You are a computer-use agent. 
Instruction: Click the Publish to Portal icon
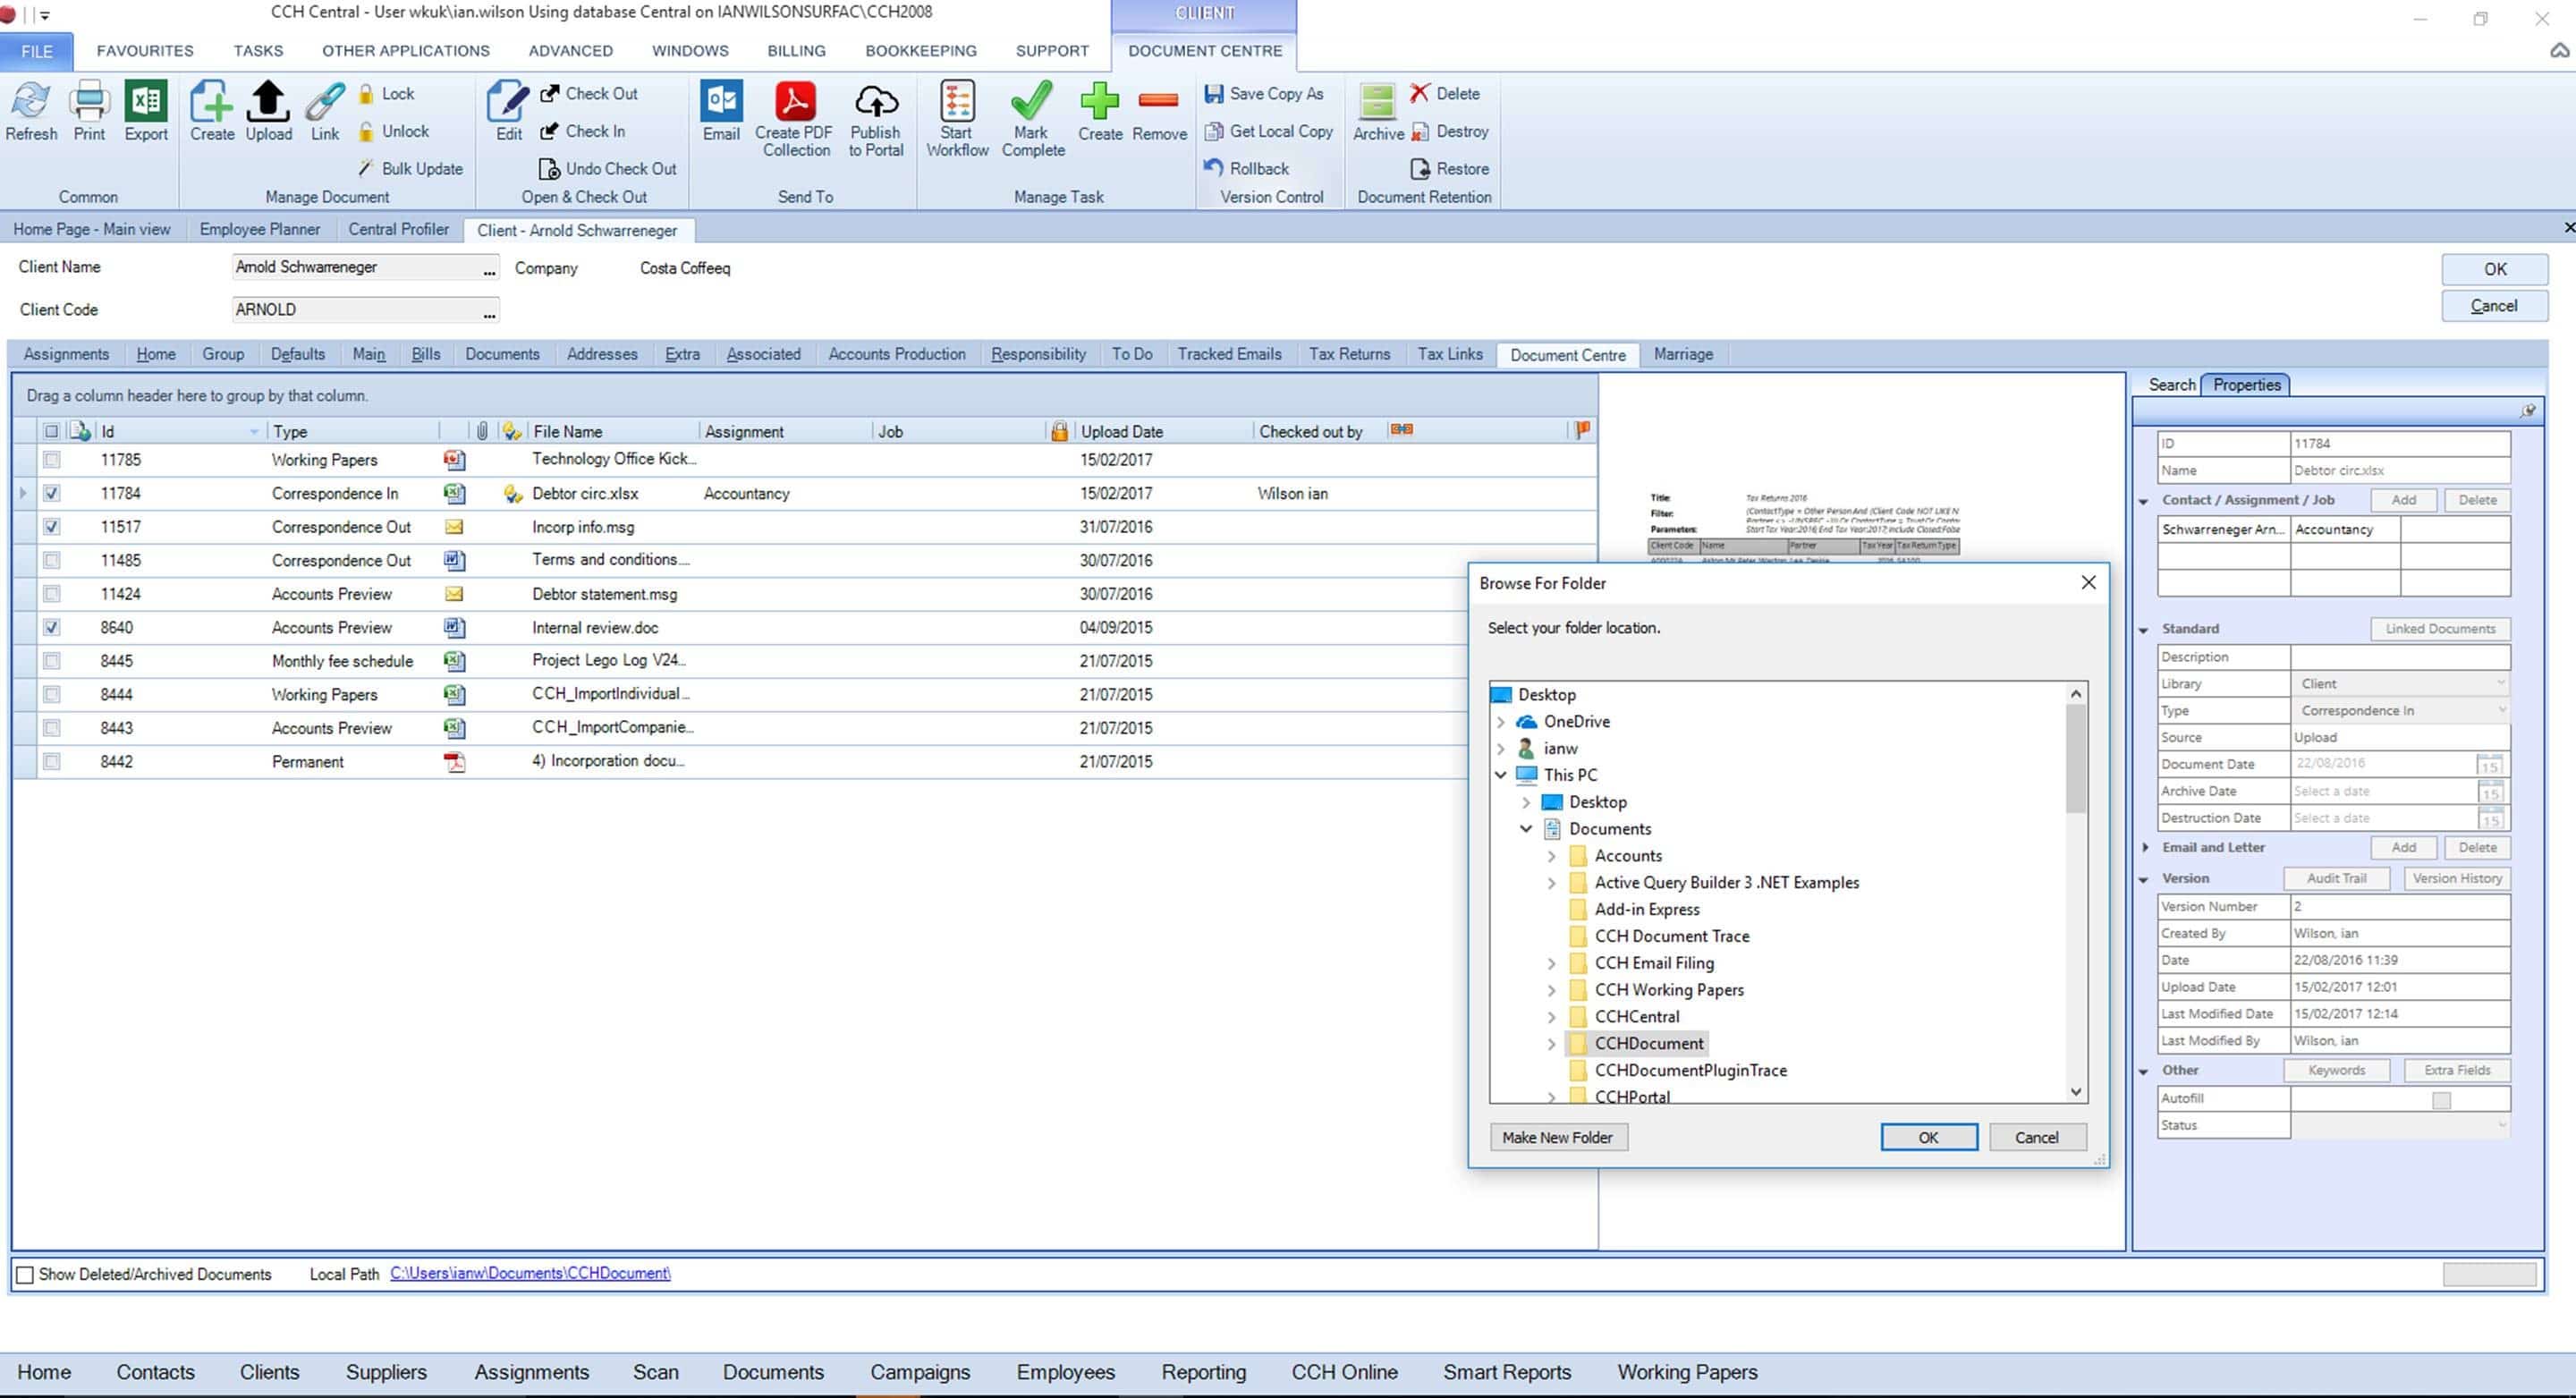(875, 102)
